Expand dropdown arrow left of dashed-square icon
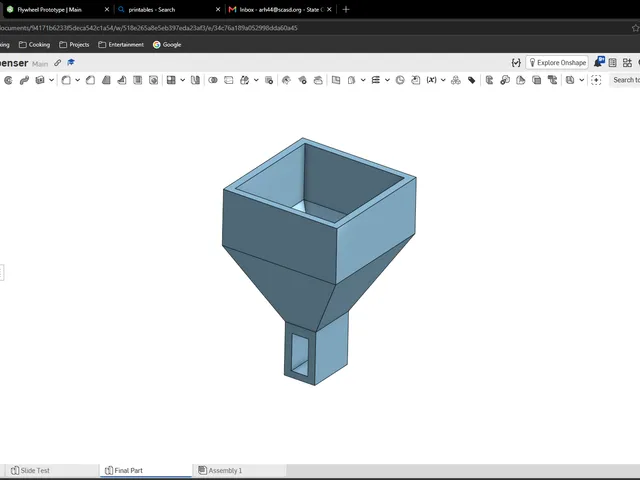Image resolution: width=640 pixels, height=480 pixels. 582,80
